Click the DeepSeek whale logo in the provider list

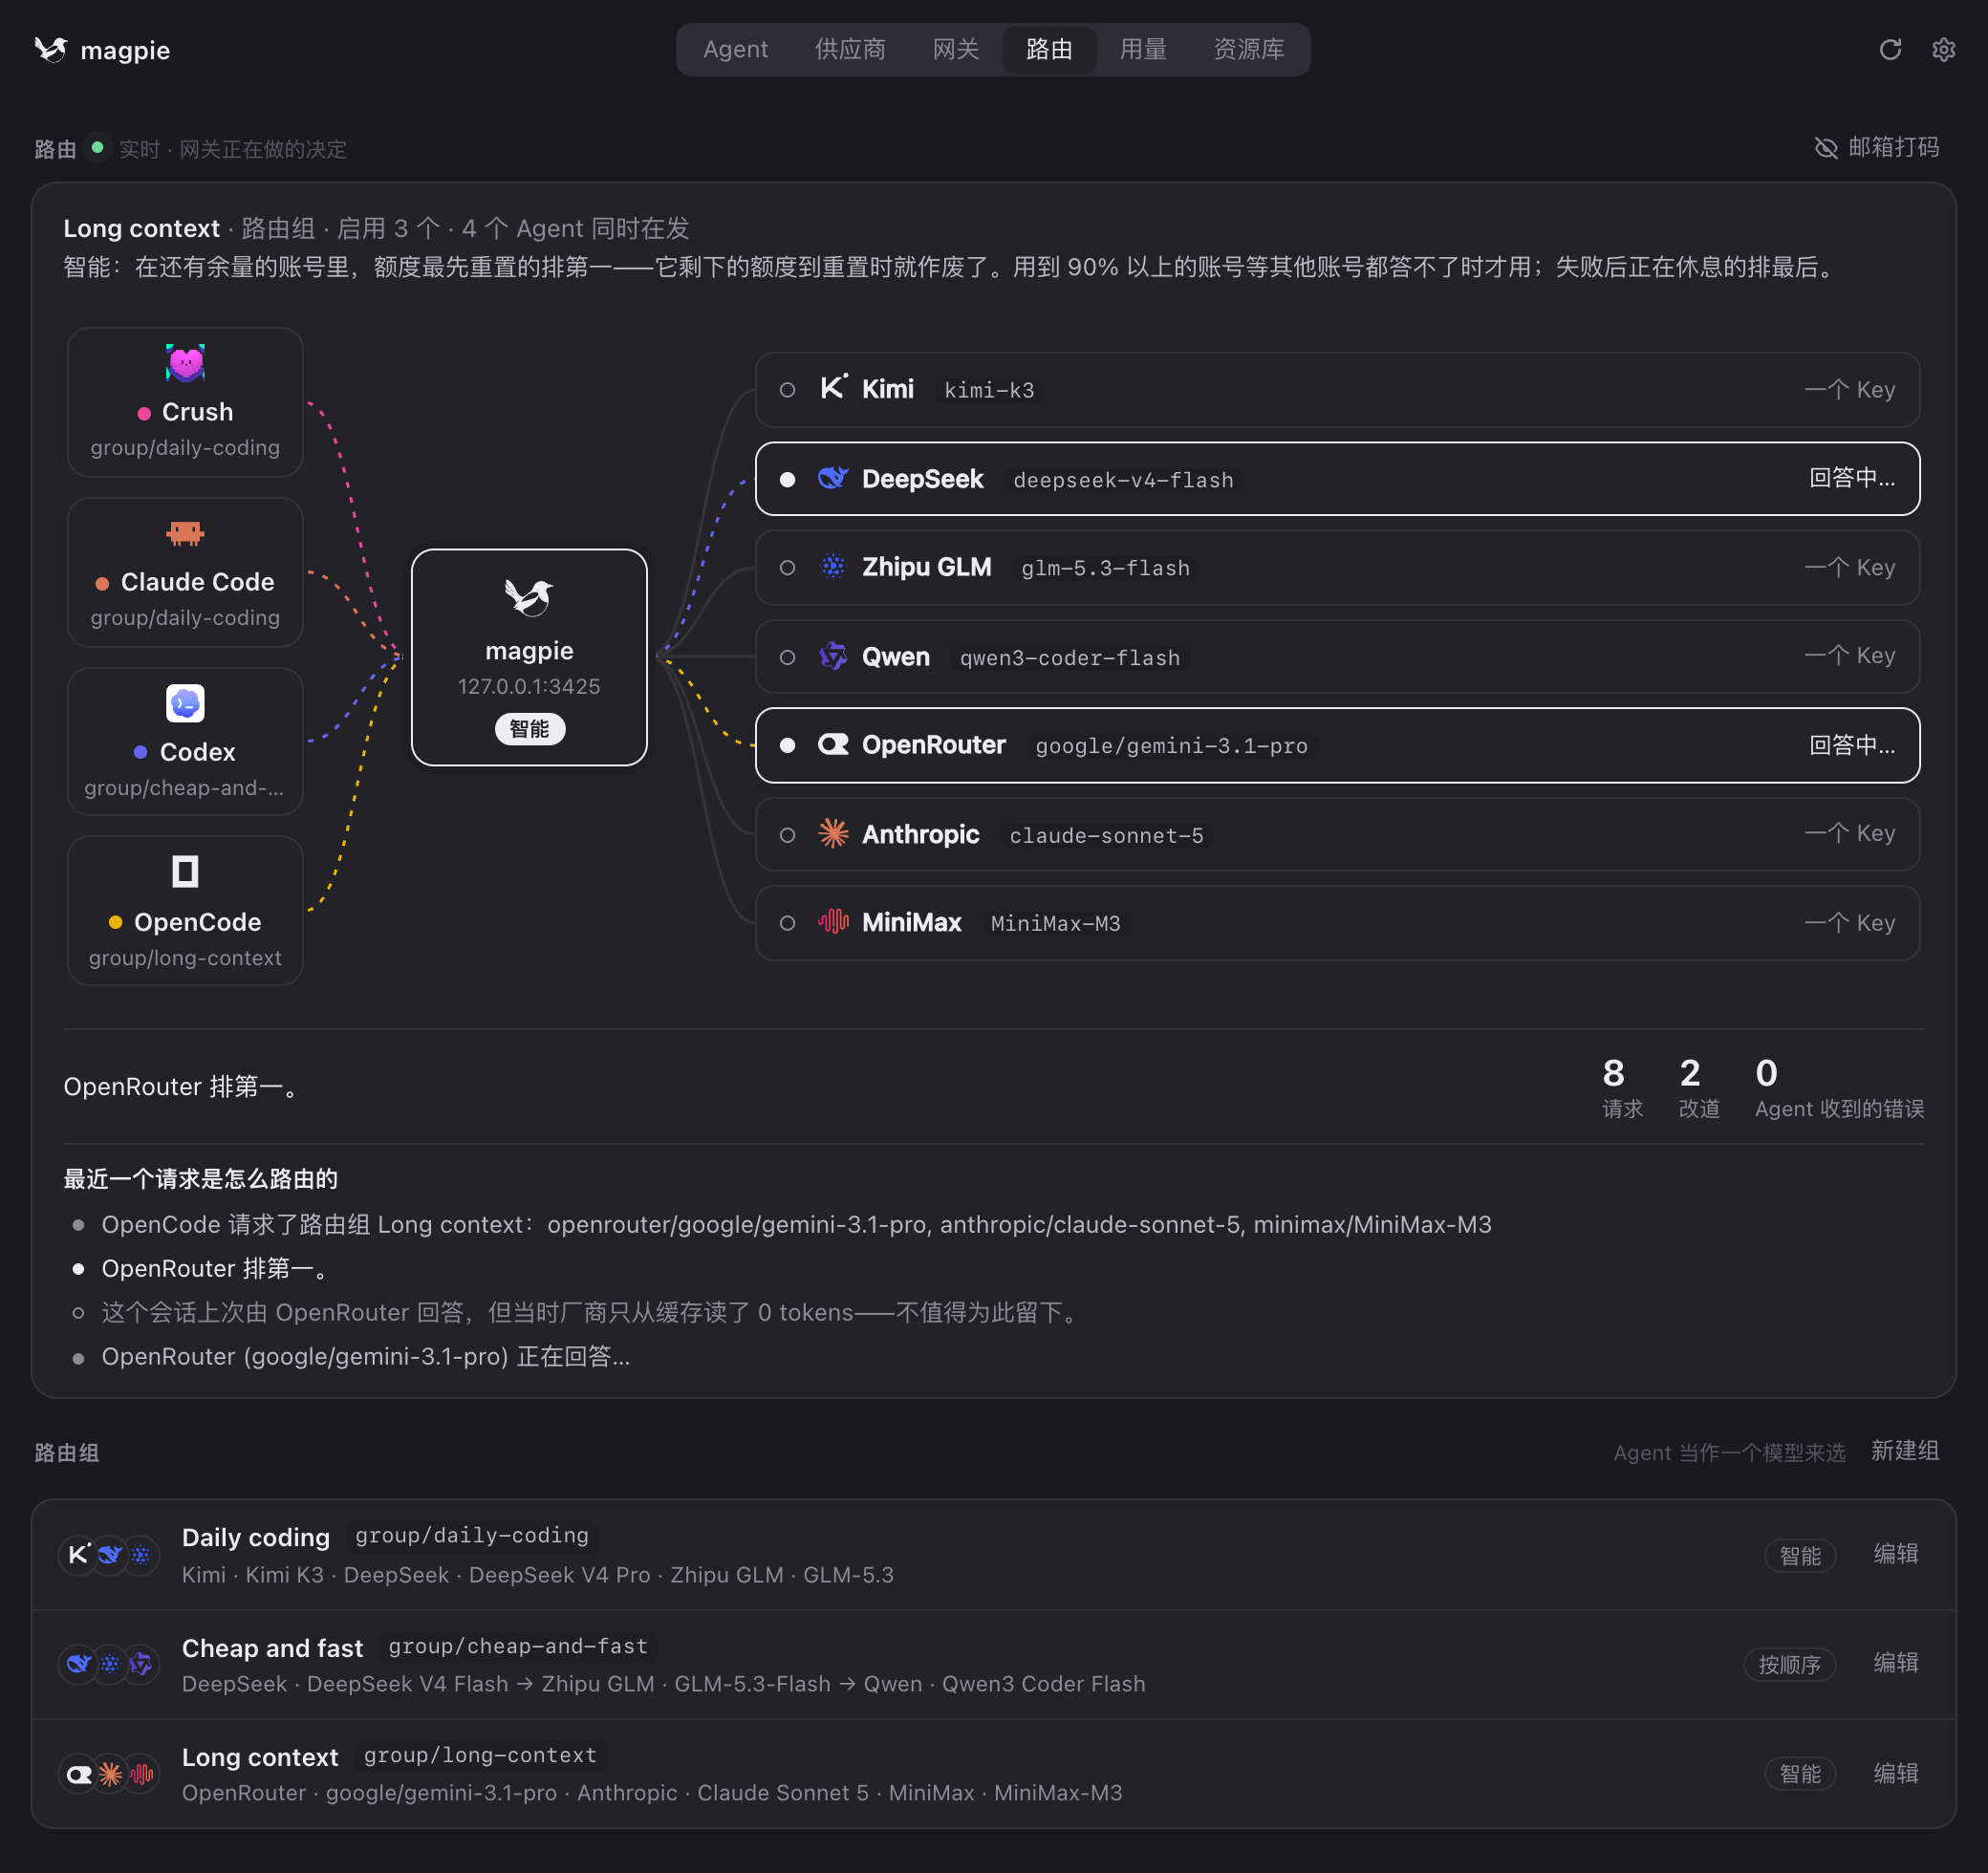(834, 478)
